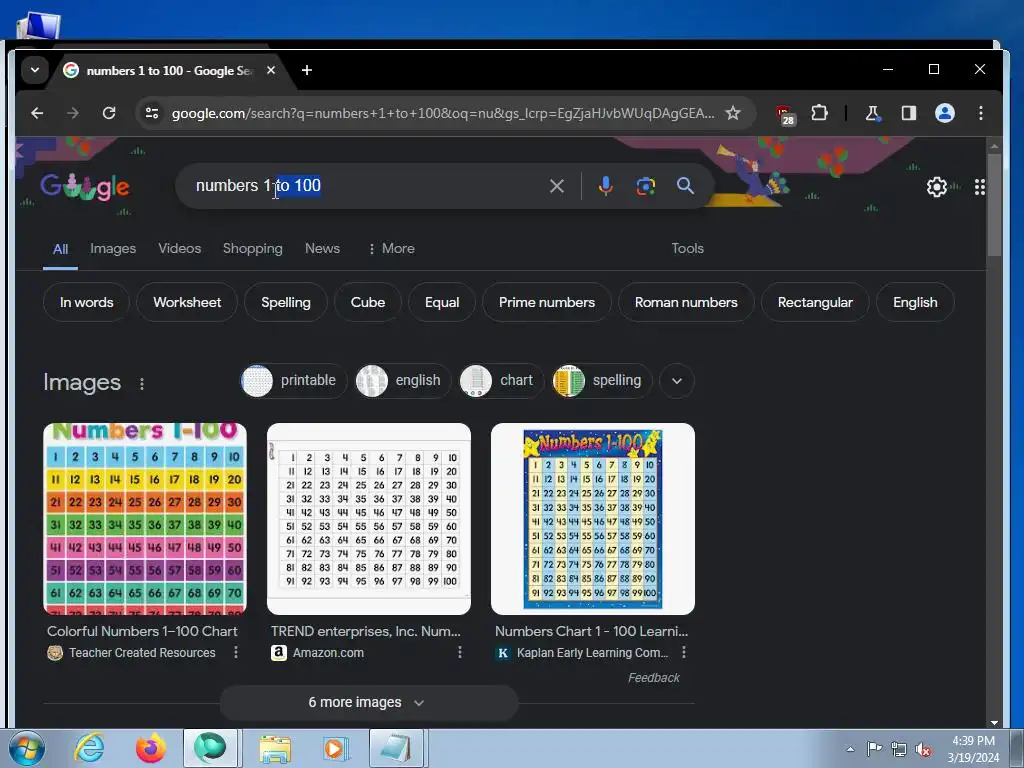The height and width of the screenshot is (768, 1024).
Task: Filter by Cube chip
Action: pos(368,302)
